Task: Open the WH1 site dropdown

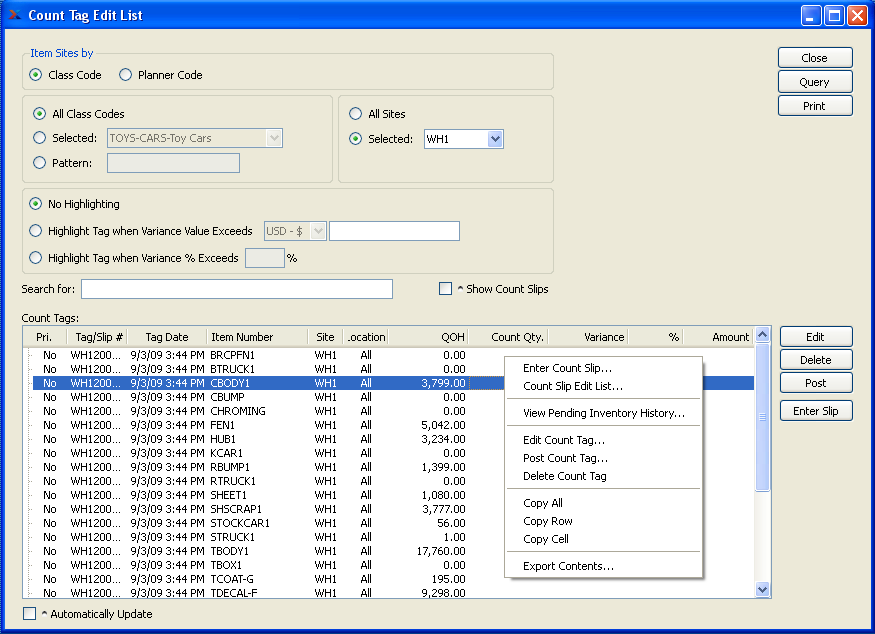Action: click(x=494, y=139)
